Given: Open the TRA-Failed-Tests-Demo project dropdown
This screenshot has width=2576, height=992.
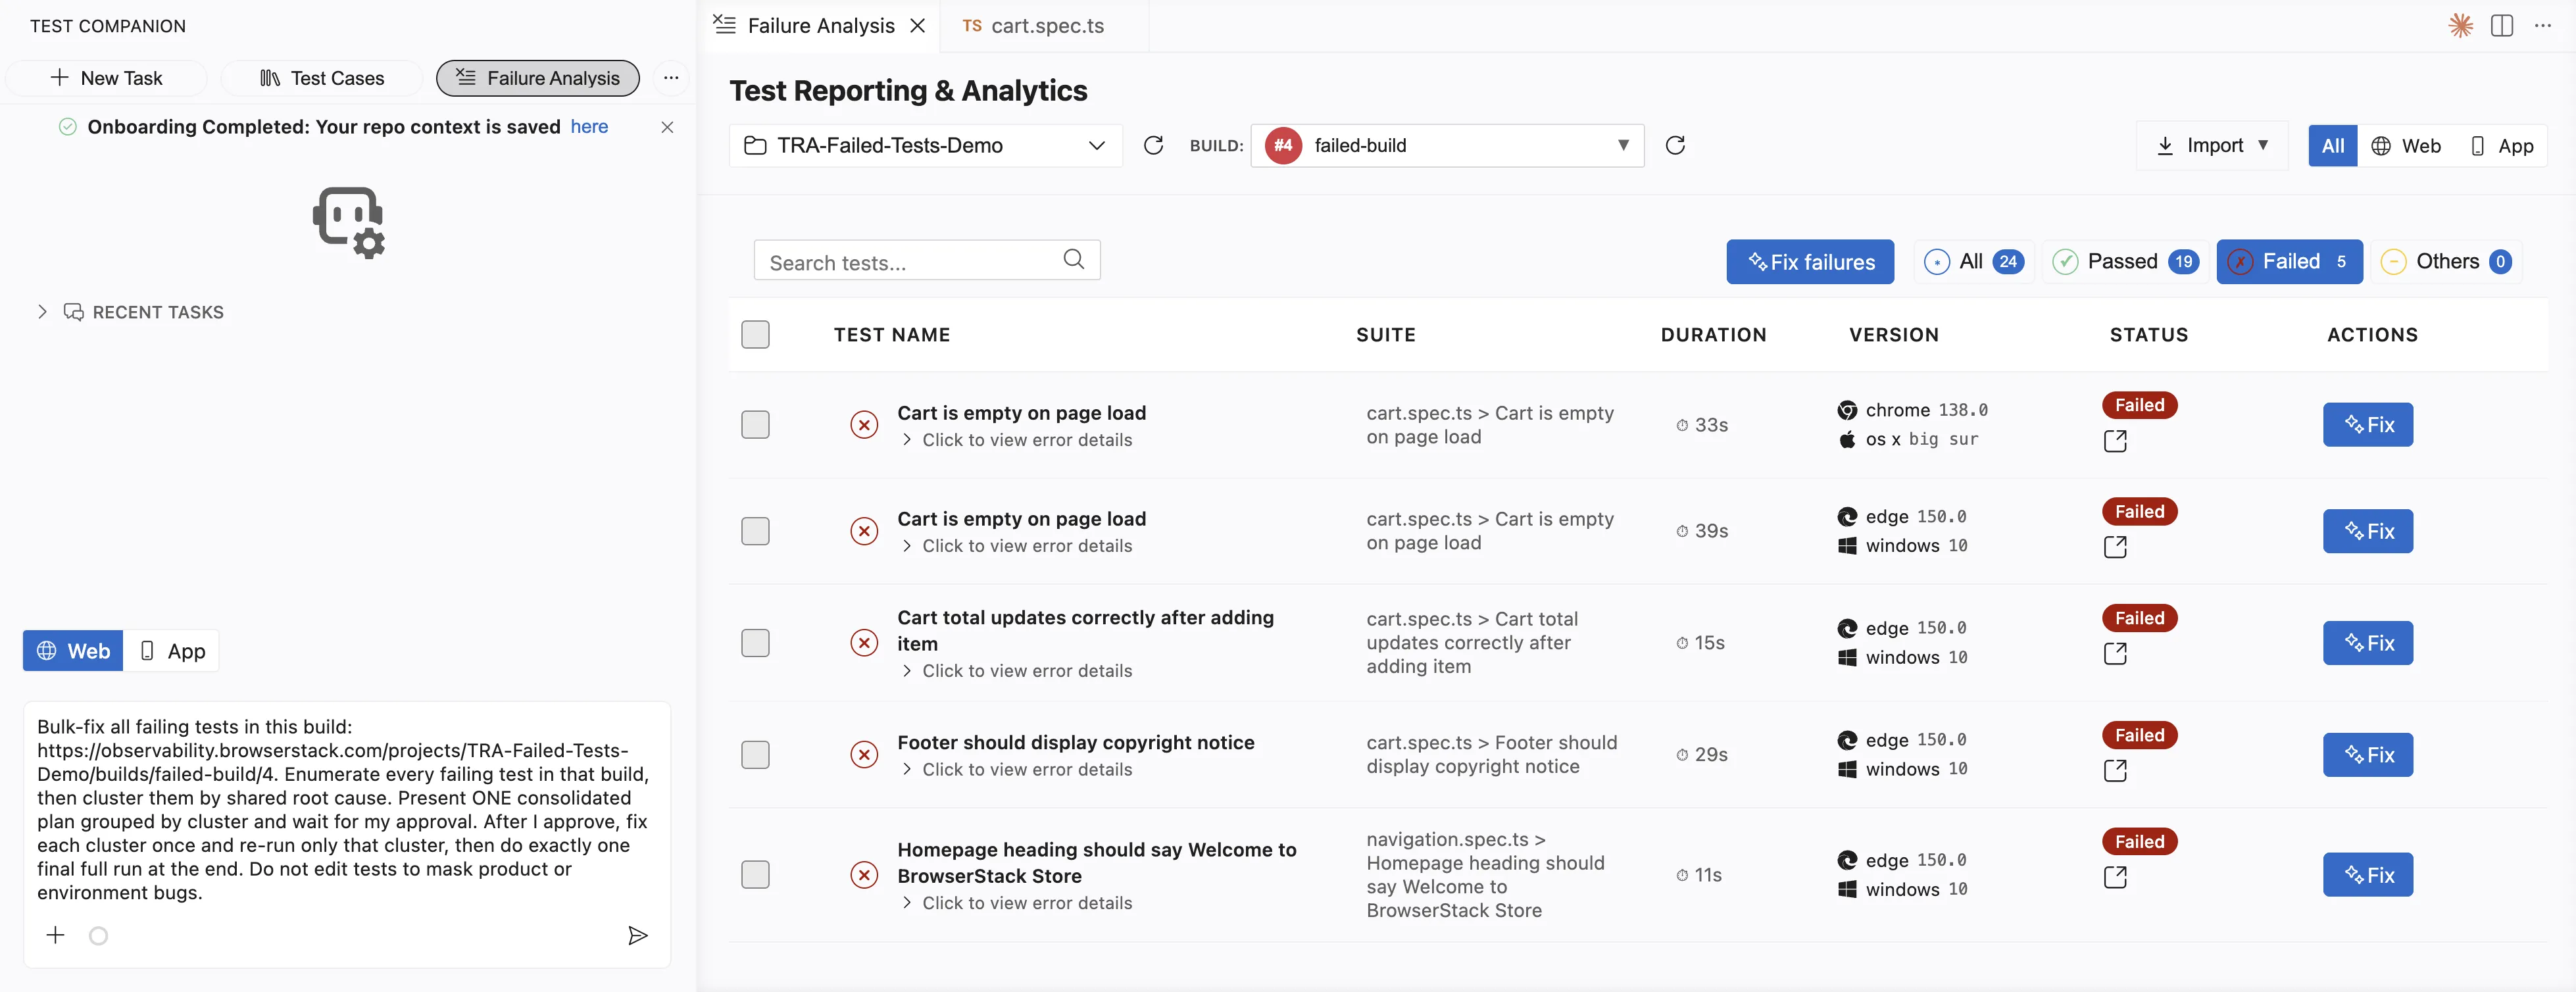Looking at the screenshot, I should coord(925,146).
